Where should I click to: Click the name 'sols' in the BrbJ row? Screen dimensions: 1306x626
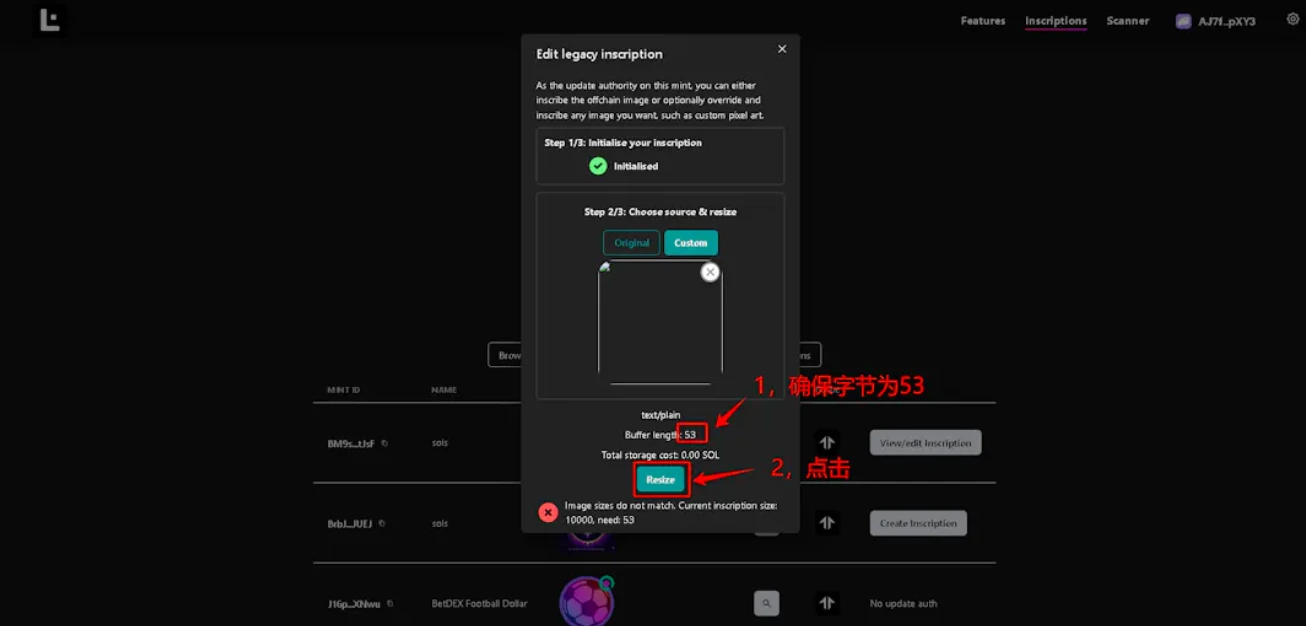440,523
